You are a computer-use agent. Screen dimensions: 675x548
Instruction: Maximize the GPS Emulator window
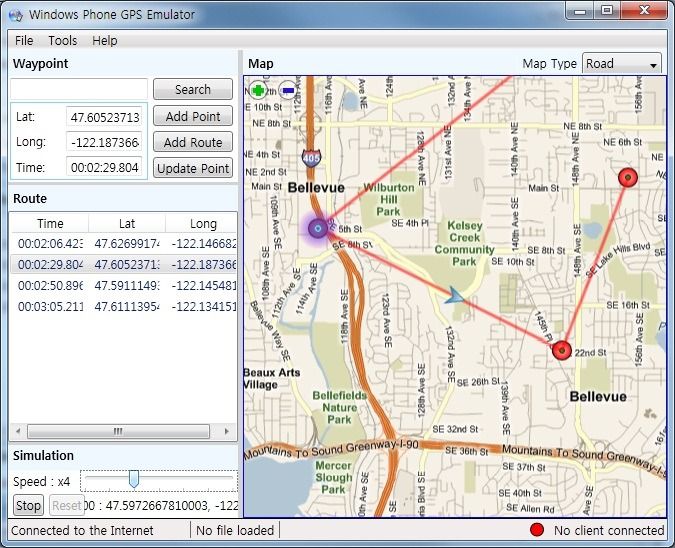(607, 11)
